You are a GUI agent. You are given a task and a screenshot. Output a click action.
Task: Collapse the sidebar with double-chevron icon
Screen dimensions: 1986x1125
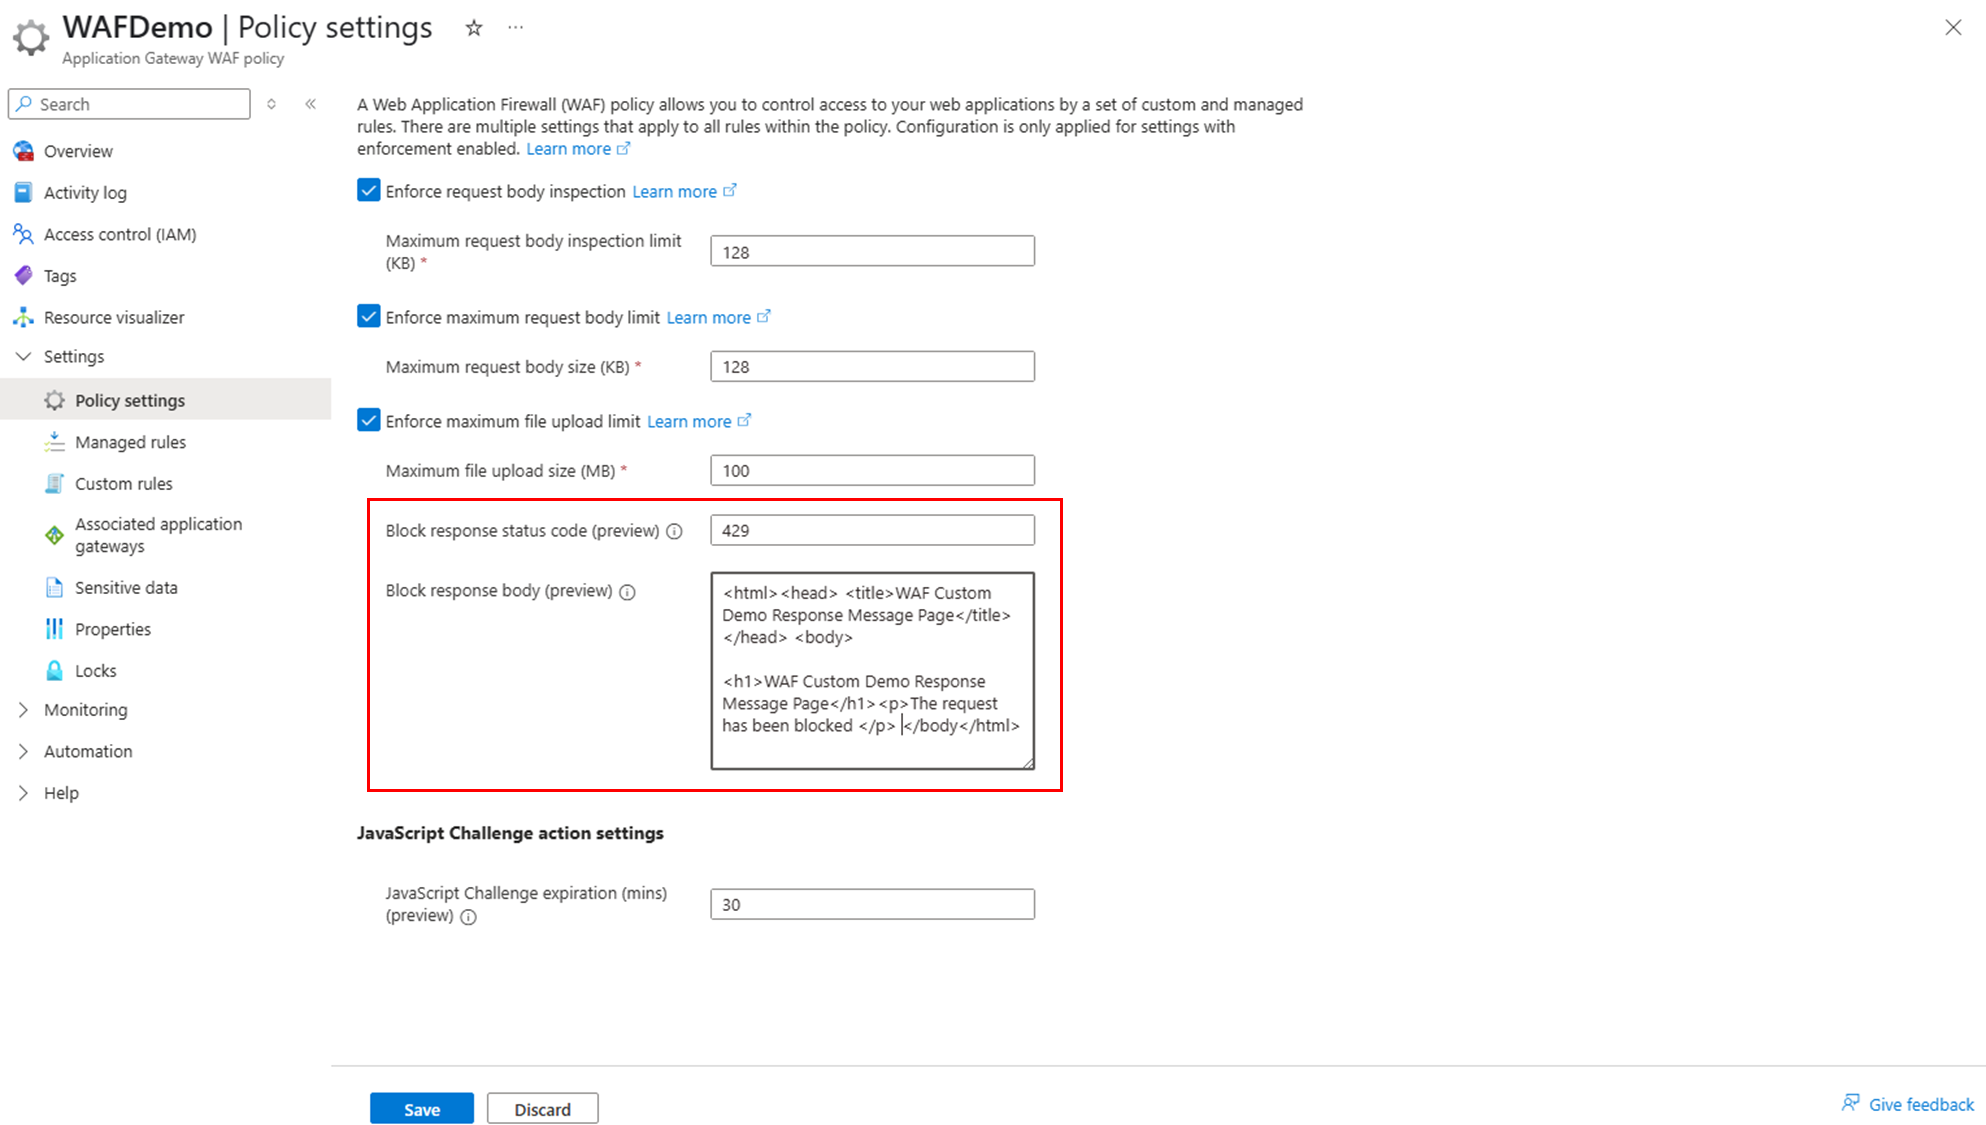tap(311, 104)
